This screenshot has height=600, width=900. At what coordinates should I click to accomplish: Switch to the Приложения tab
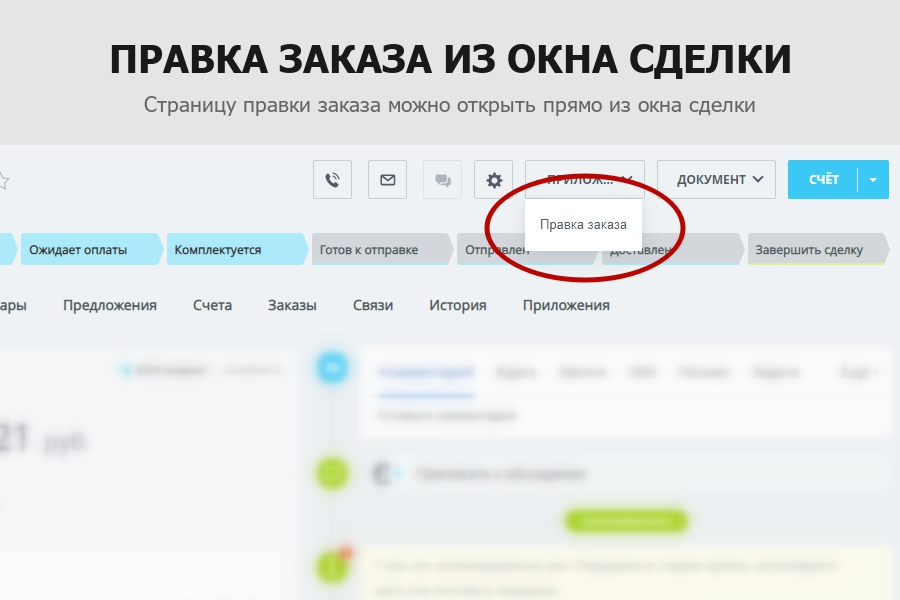pyautogui.click(x=565, y=305)
